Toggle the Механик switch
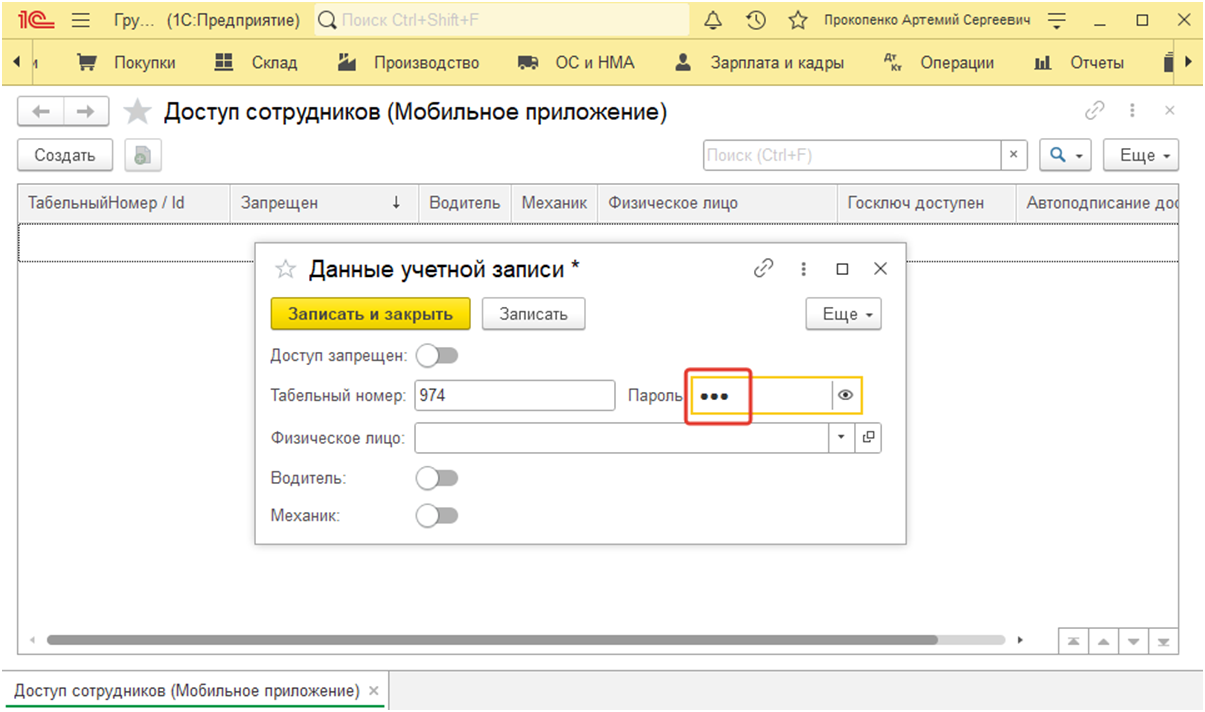The width and height of the screenshot is (1205, 712). [x=436, y=516]
